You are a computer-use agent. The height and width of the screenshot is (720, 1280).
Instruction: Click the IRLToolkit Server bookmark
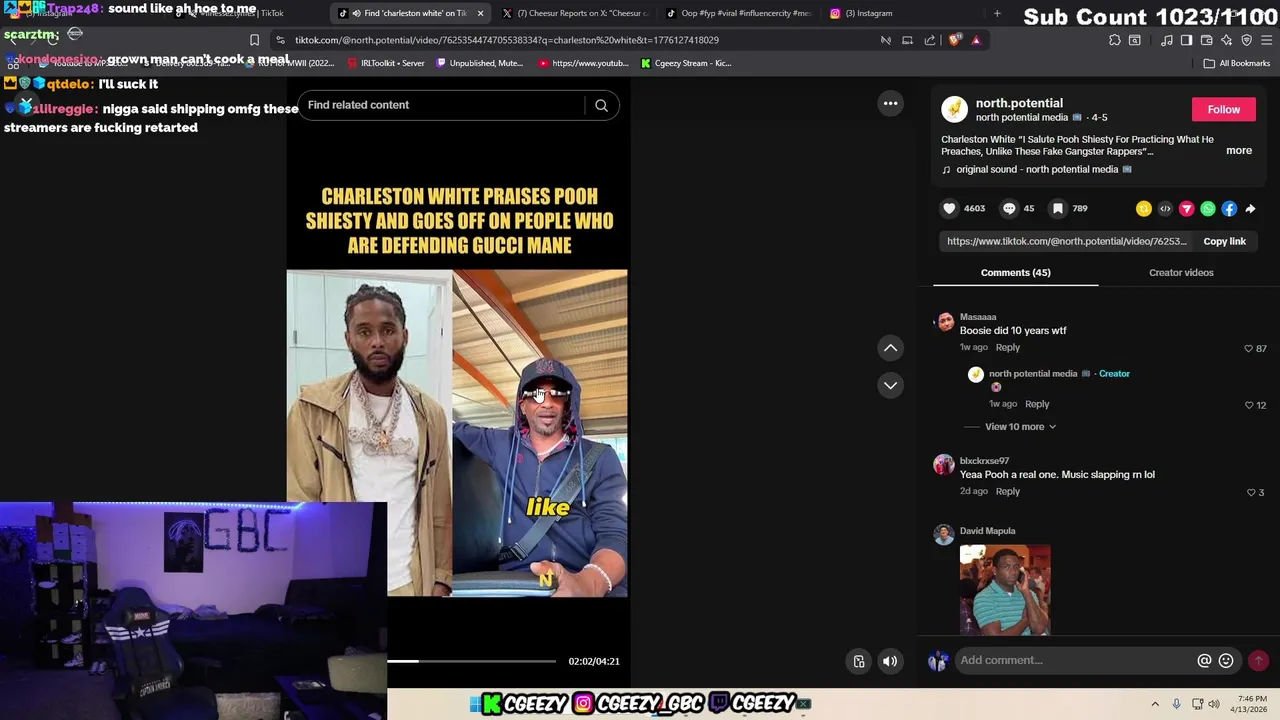pos(385,63)
